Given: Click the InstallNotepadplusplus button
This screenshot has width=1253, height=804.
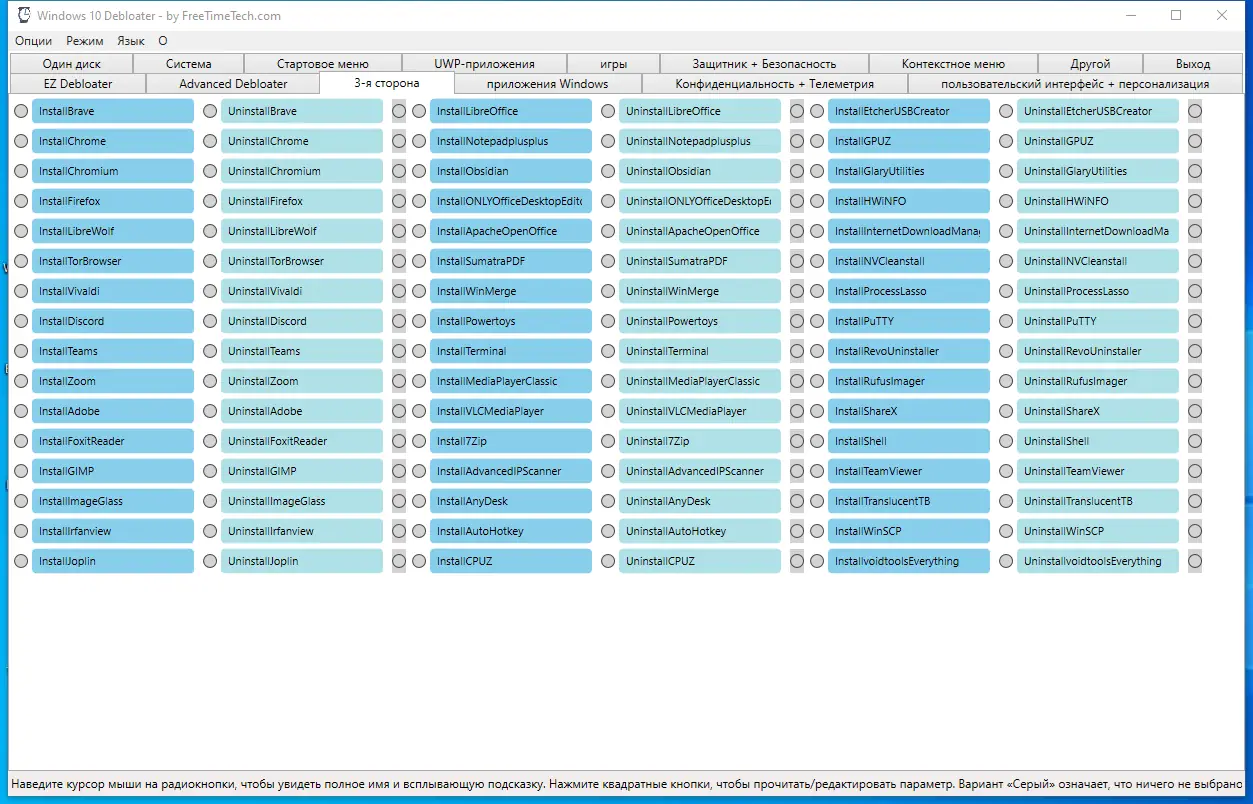Looking at the screenshot, I should pos(511,141).
